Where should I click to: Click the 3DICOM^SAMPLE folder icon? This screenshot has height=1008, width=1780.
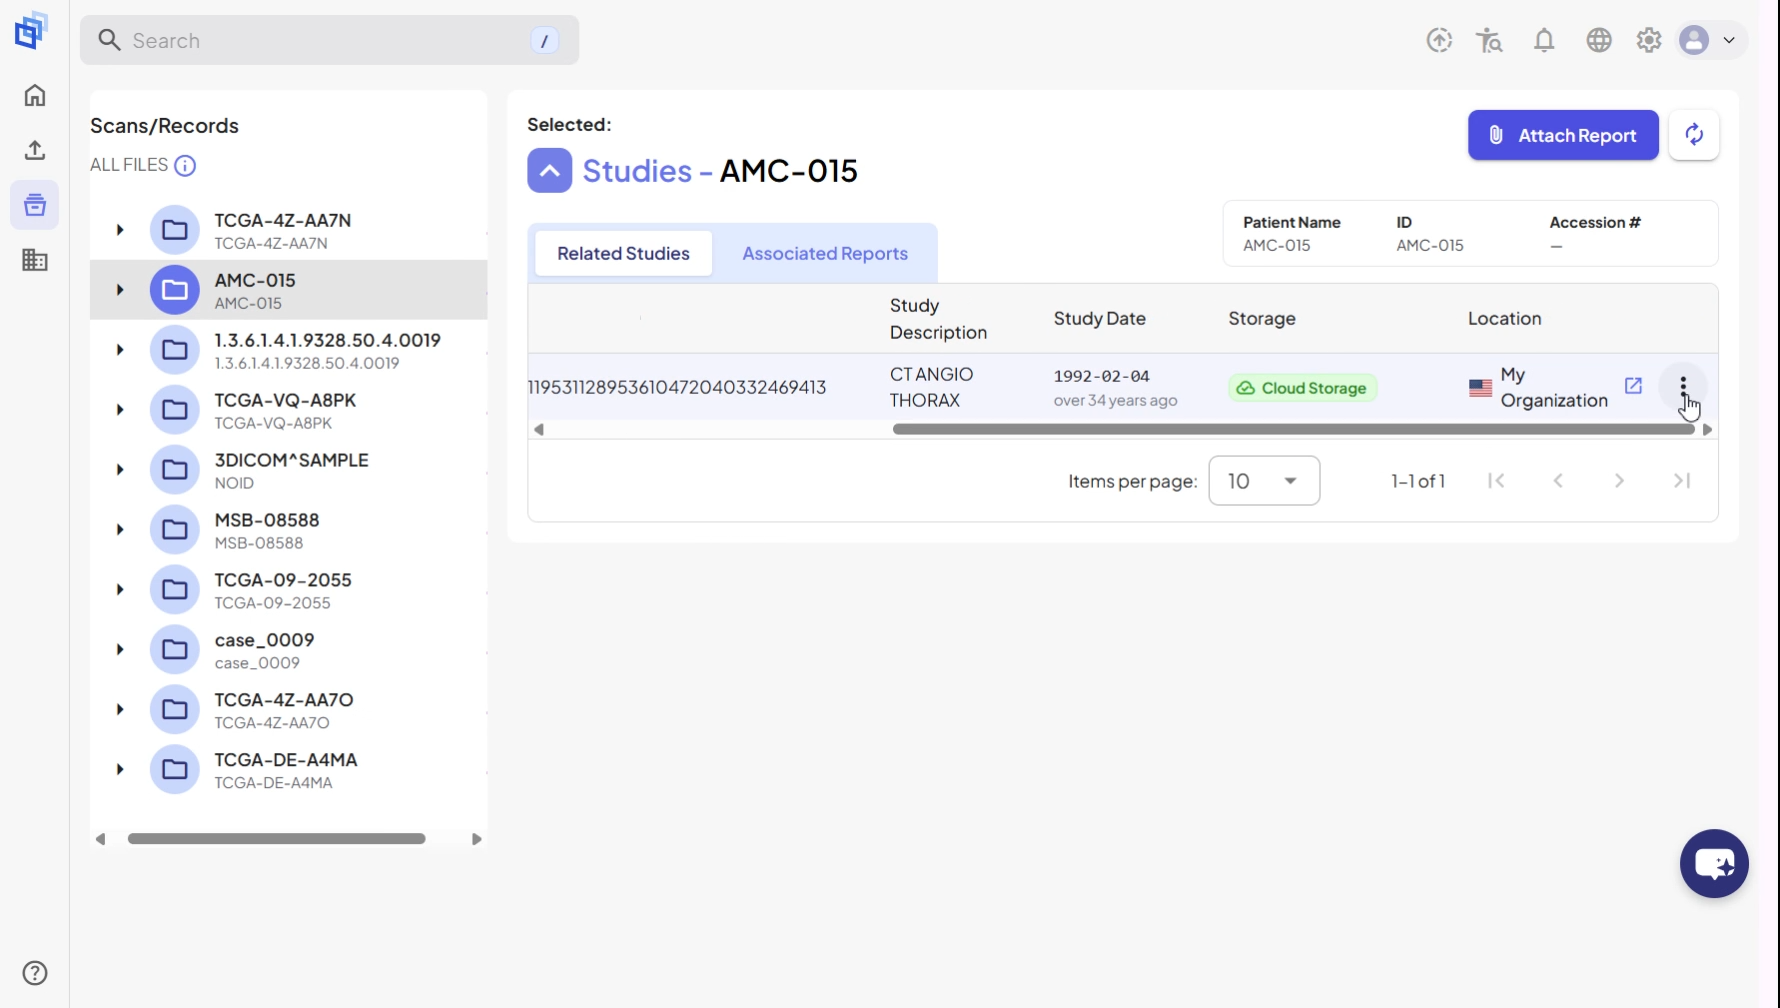click(175, 470)
